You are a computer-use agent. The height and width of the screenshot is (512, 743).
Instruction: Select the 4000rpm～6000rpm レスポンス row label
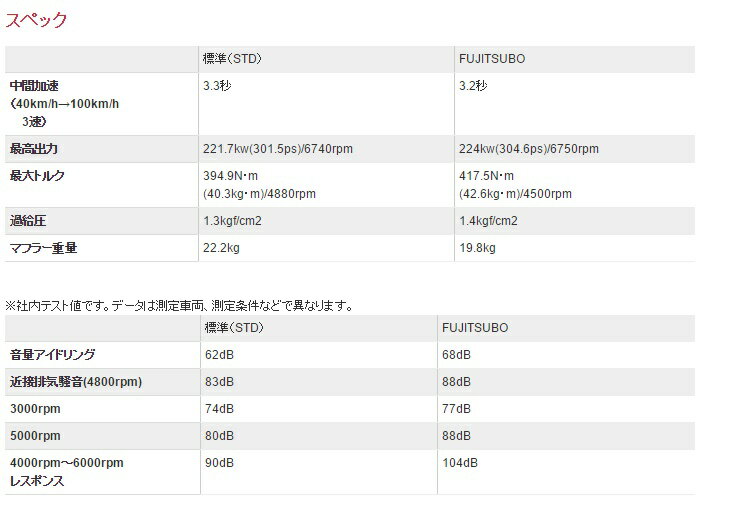click(66, 471)
